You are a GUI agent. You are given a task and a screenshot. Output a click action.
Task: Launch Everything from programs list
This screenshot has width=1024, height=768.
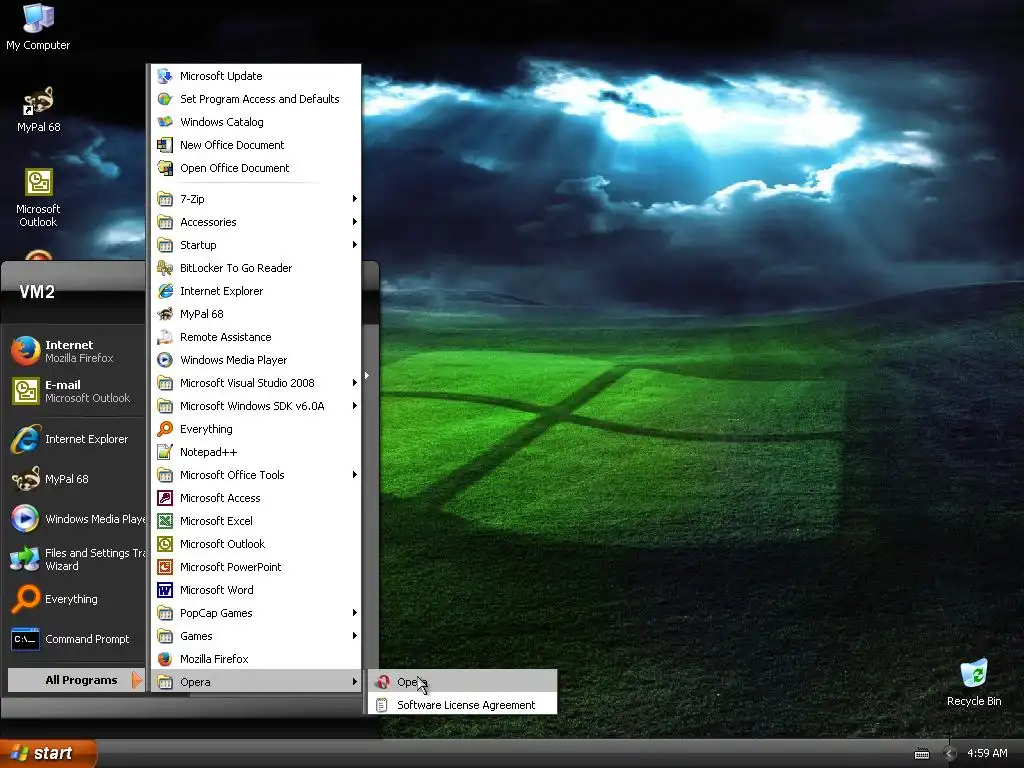coord(256,429)
